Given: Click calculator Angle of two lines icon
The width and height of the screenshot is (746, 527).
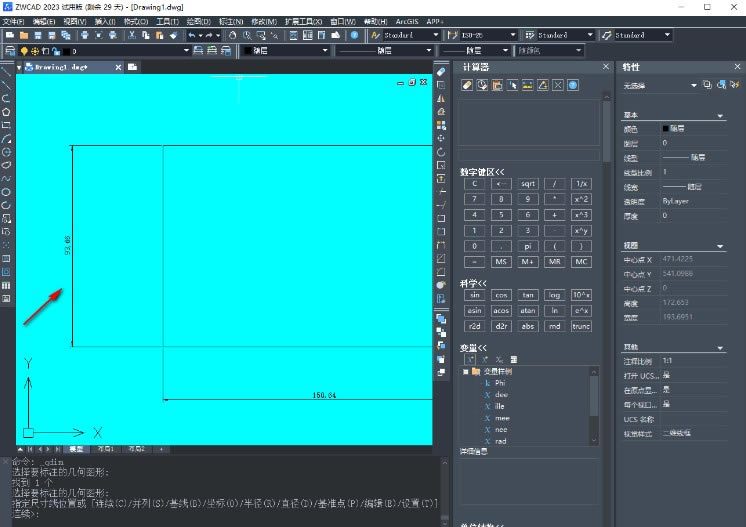Looking at the screenshot, I should (x=543, y=85).
